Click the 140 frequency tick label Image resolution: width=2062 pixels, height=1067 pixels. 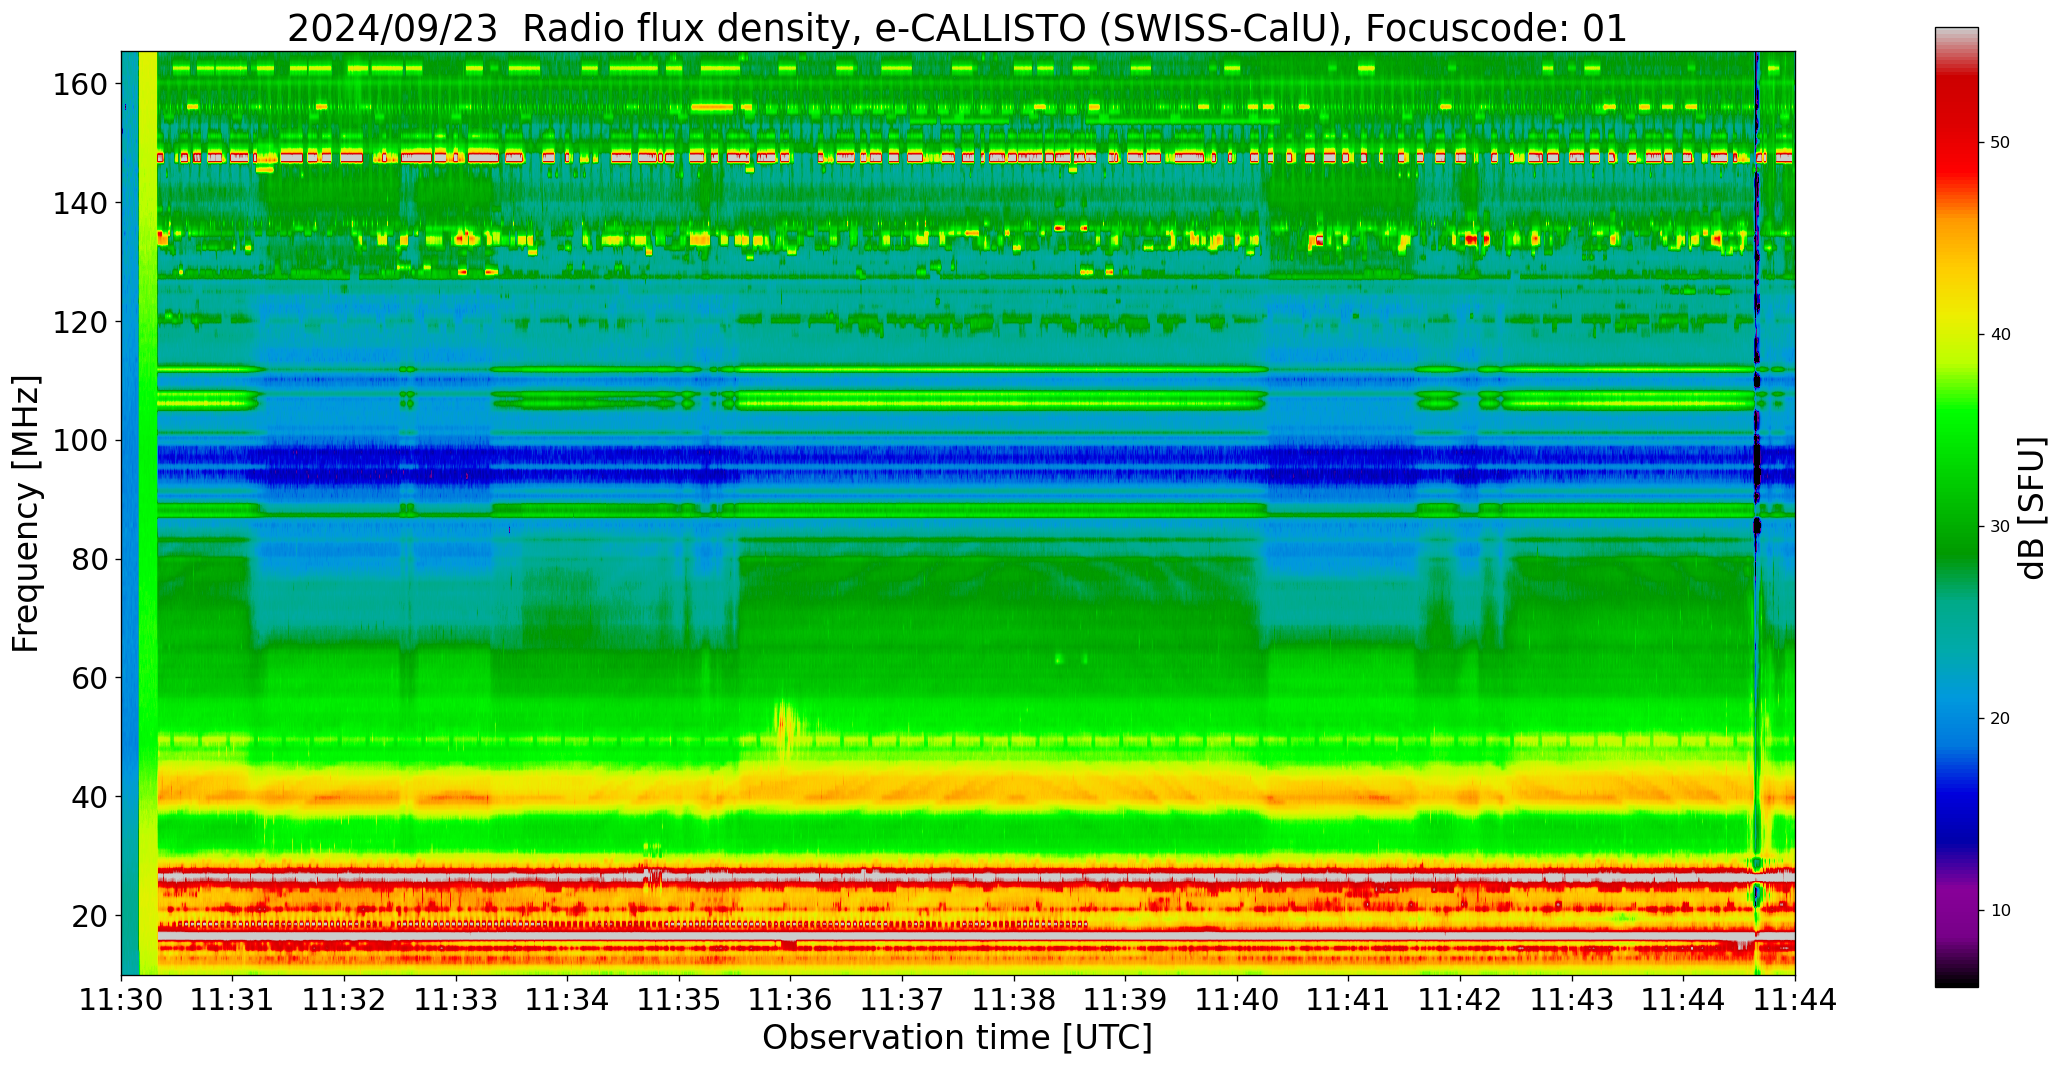coord(80,203)
